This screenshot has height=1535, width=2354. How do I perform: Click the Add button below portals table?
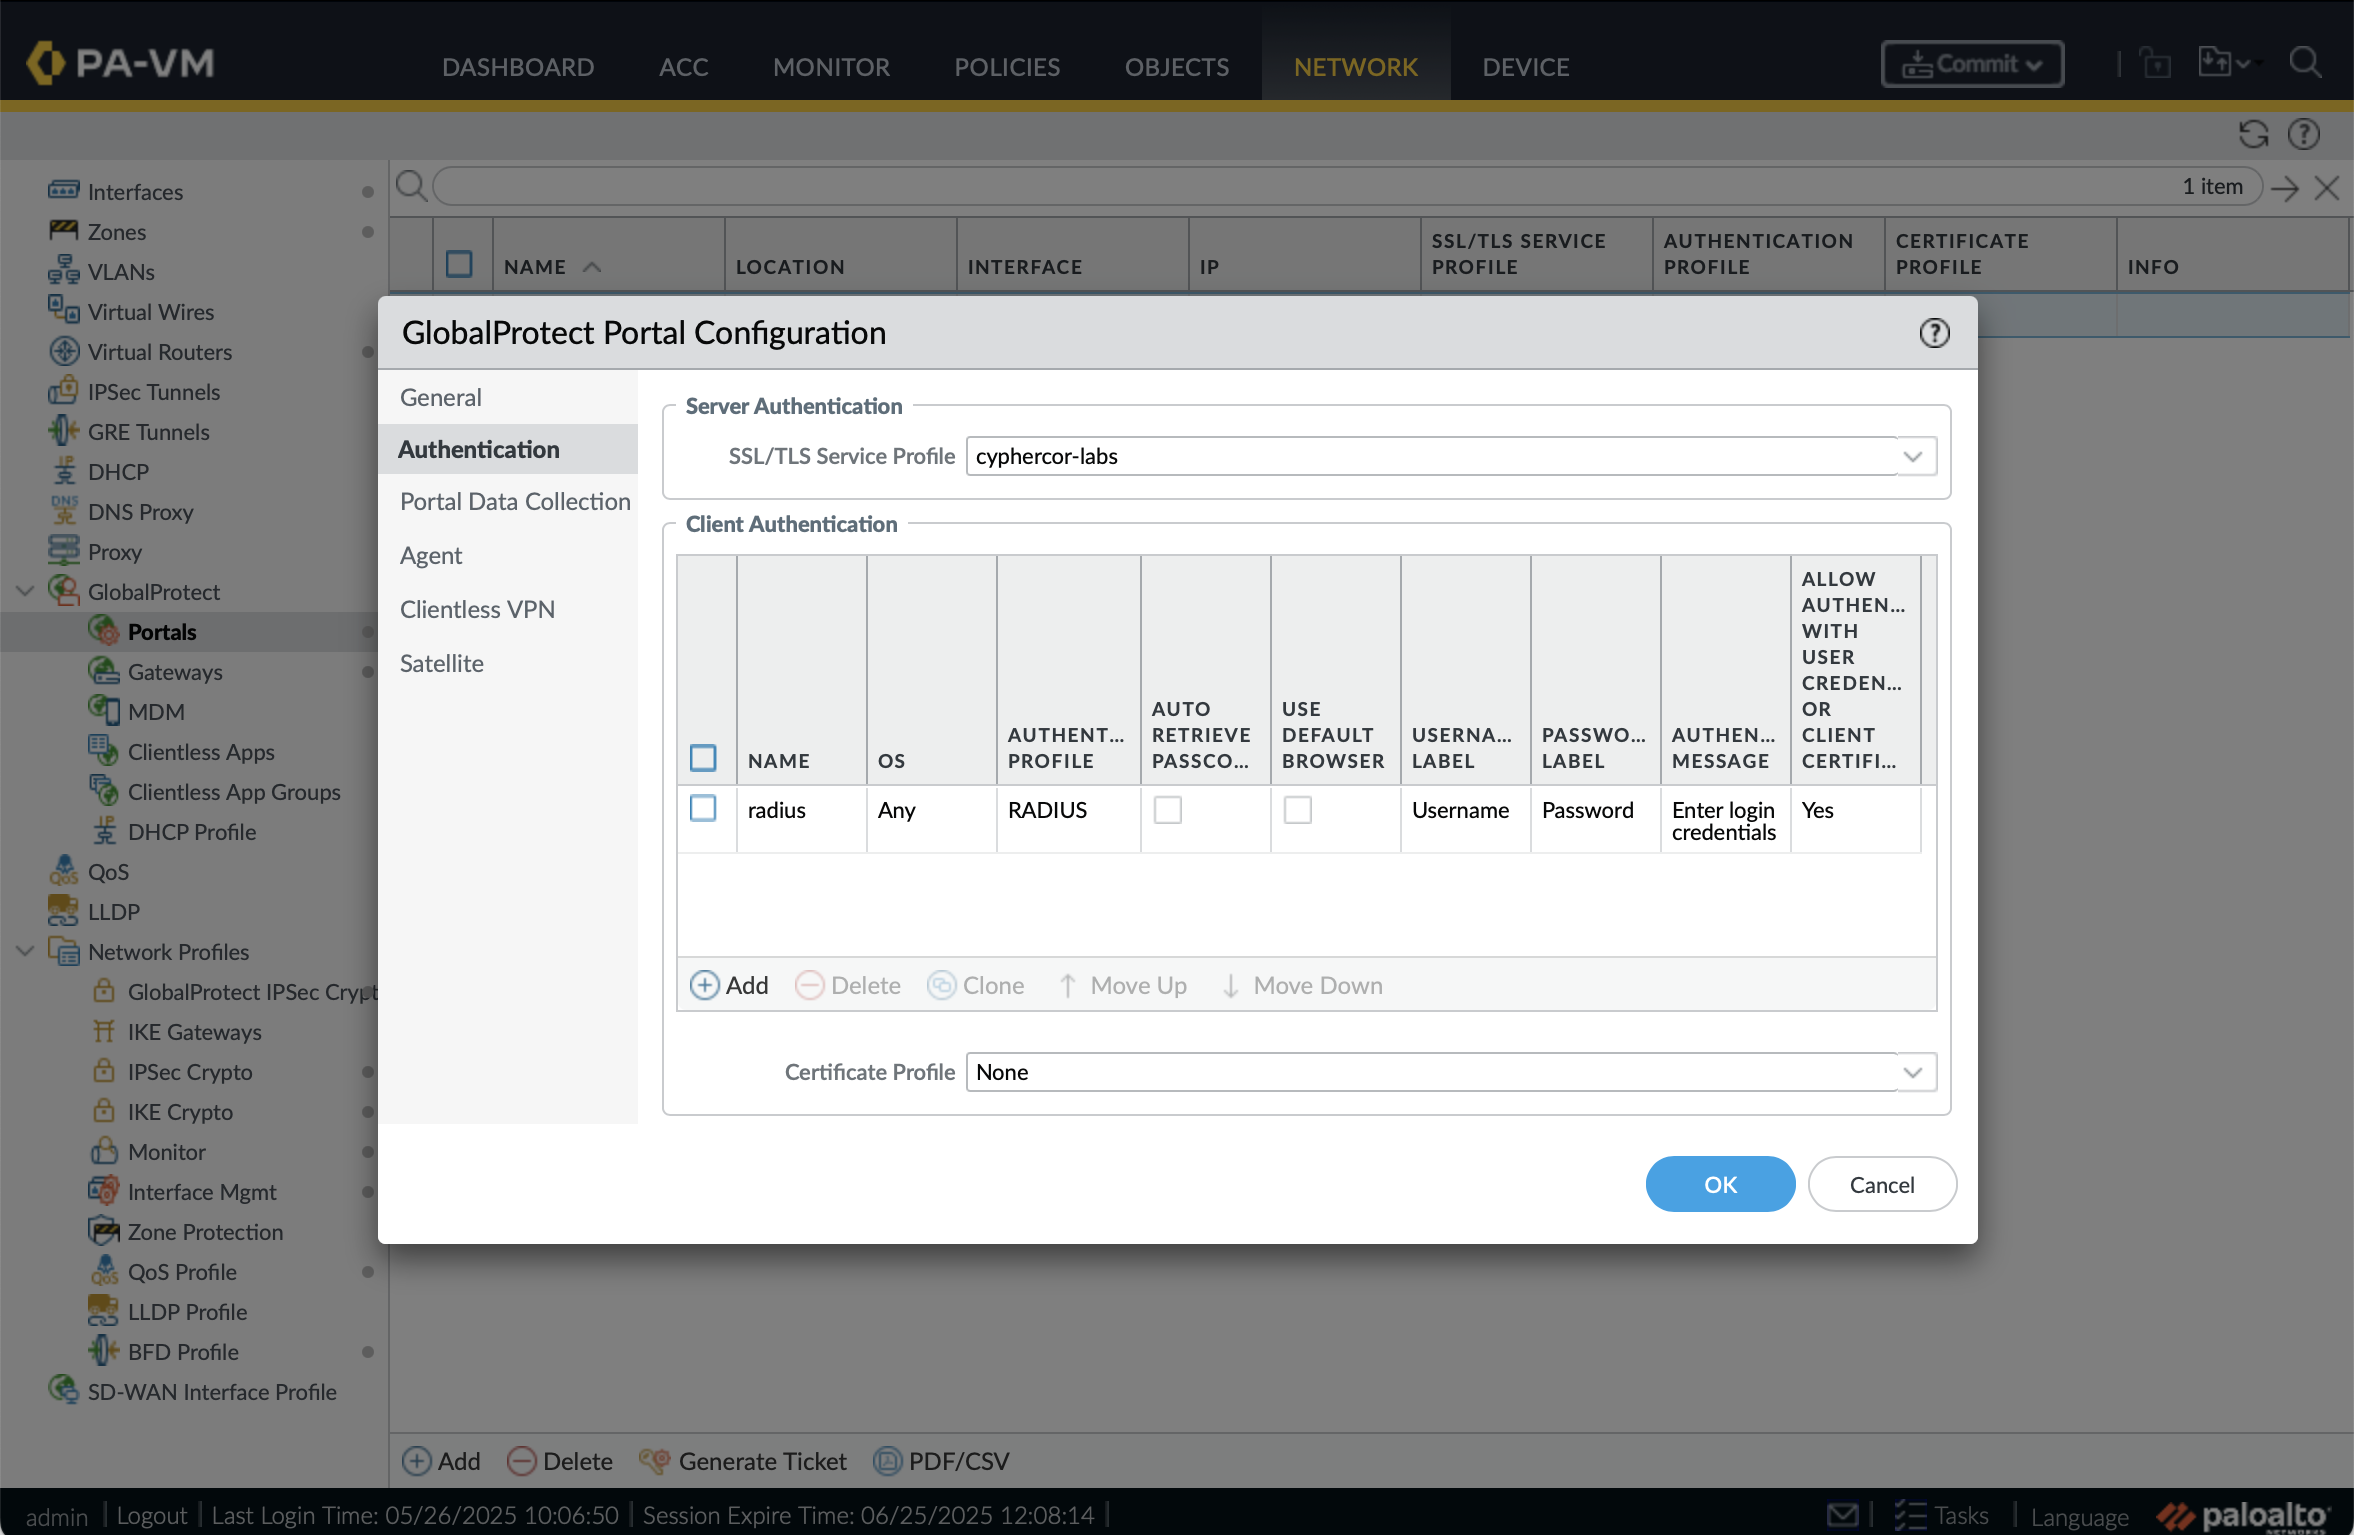coord(441,1461)
